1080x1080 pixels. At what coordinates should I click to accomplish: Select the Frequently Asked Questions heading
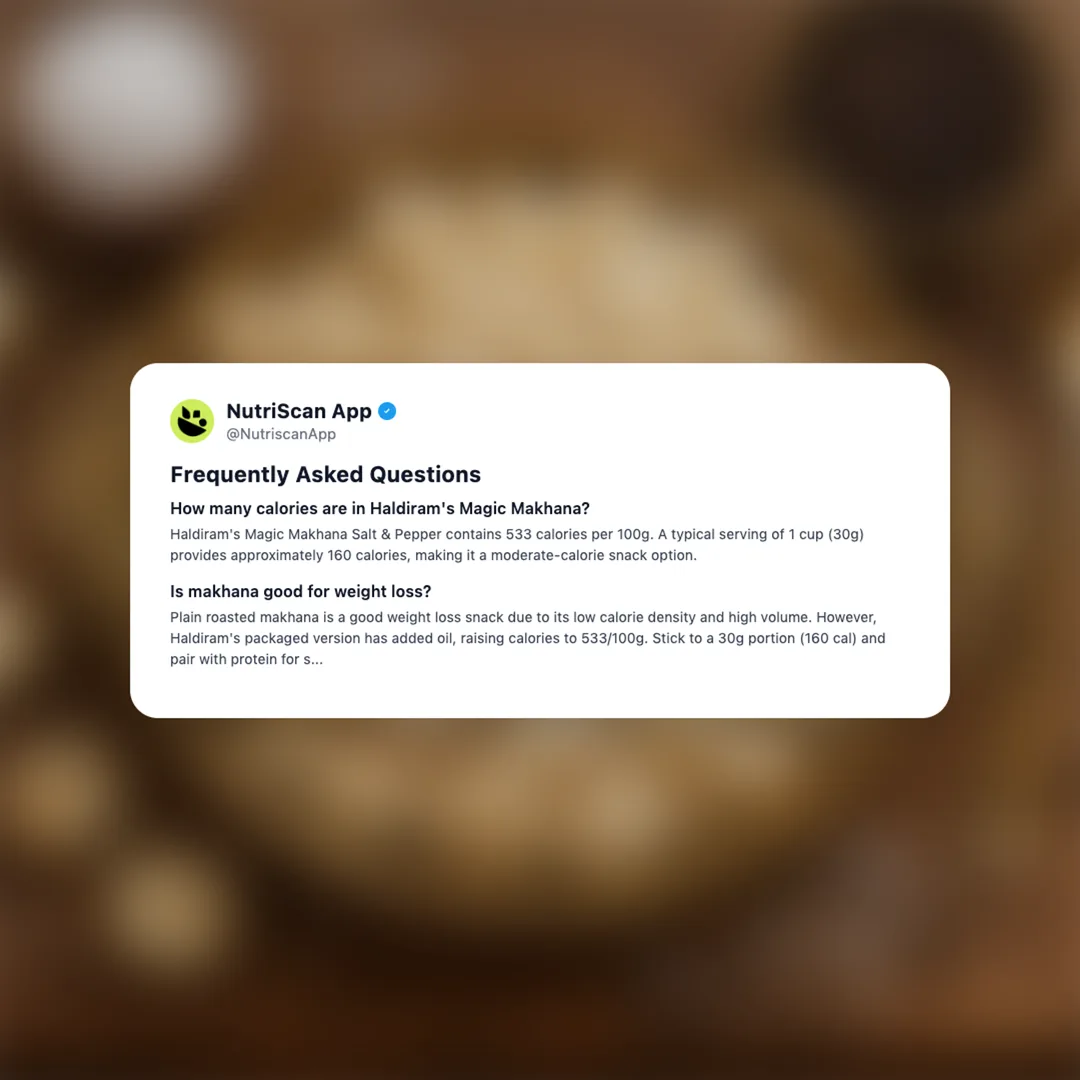(325, 475)
